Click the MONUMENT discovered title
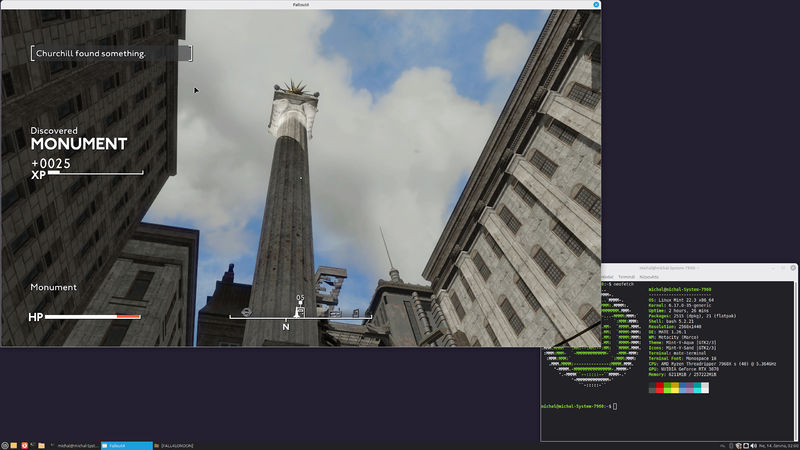 point(79,144)
